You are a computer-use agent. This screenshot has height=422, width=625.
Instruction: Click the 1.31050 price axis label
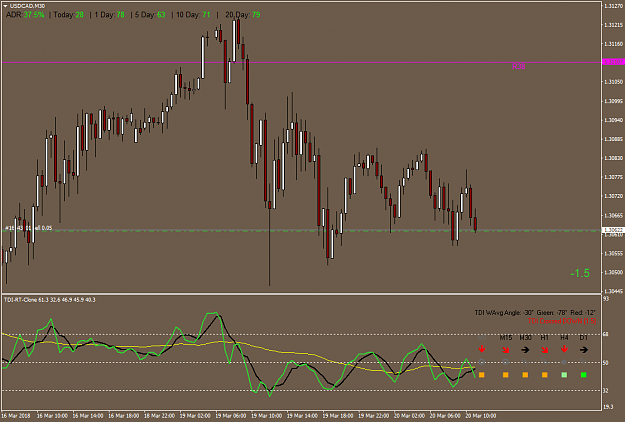[613, 82]
